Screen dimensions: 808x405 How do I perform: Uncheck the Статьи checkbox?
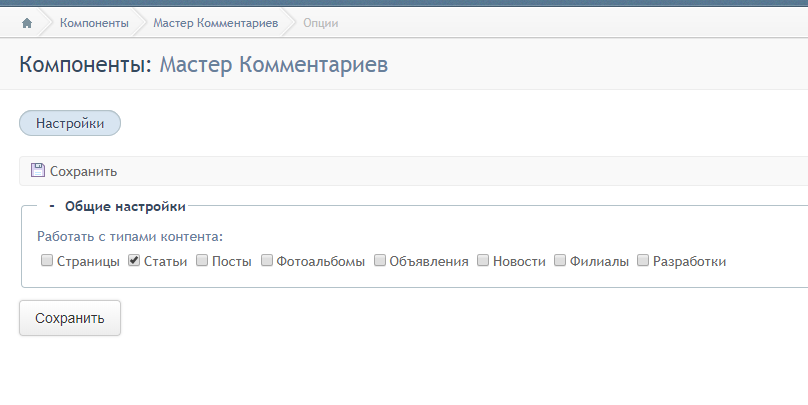pos(134,260)
